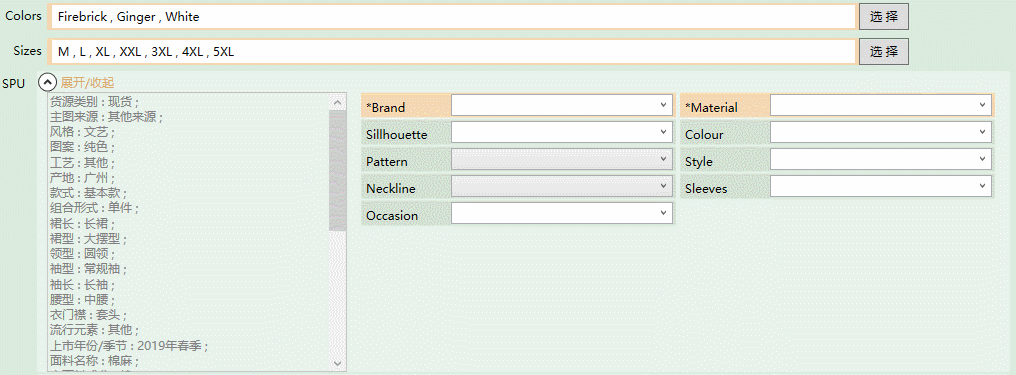The image size is (1016, 375).
Task: Click the Style field label
Action: point(698,162)
